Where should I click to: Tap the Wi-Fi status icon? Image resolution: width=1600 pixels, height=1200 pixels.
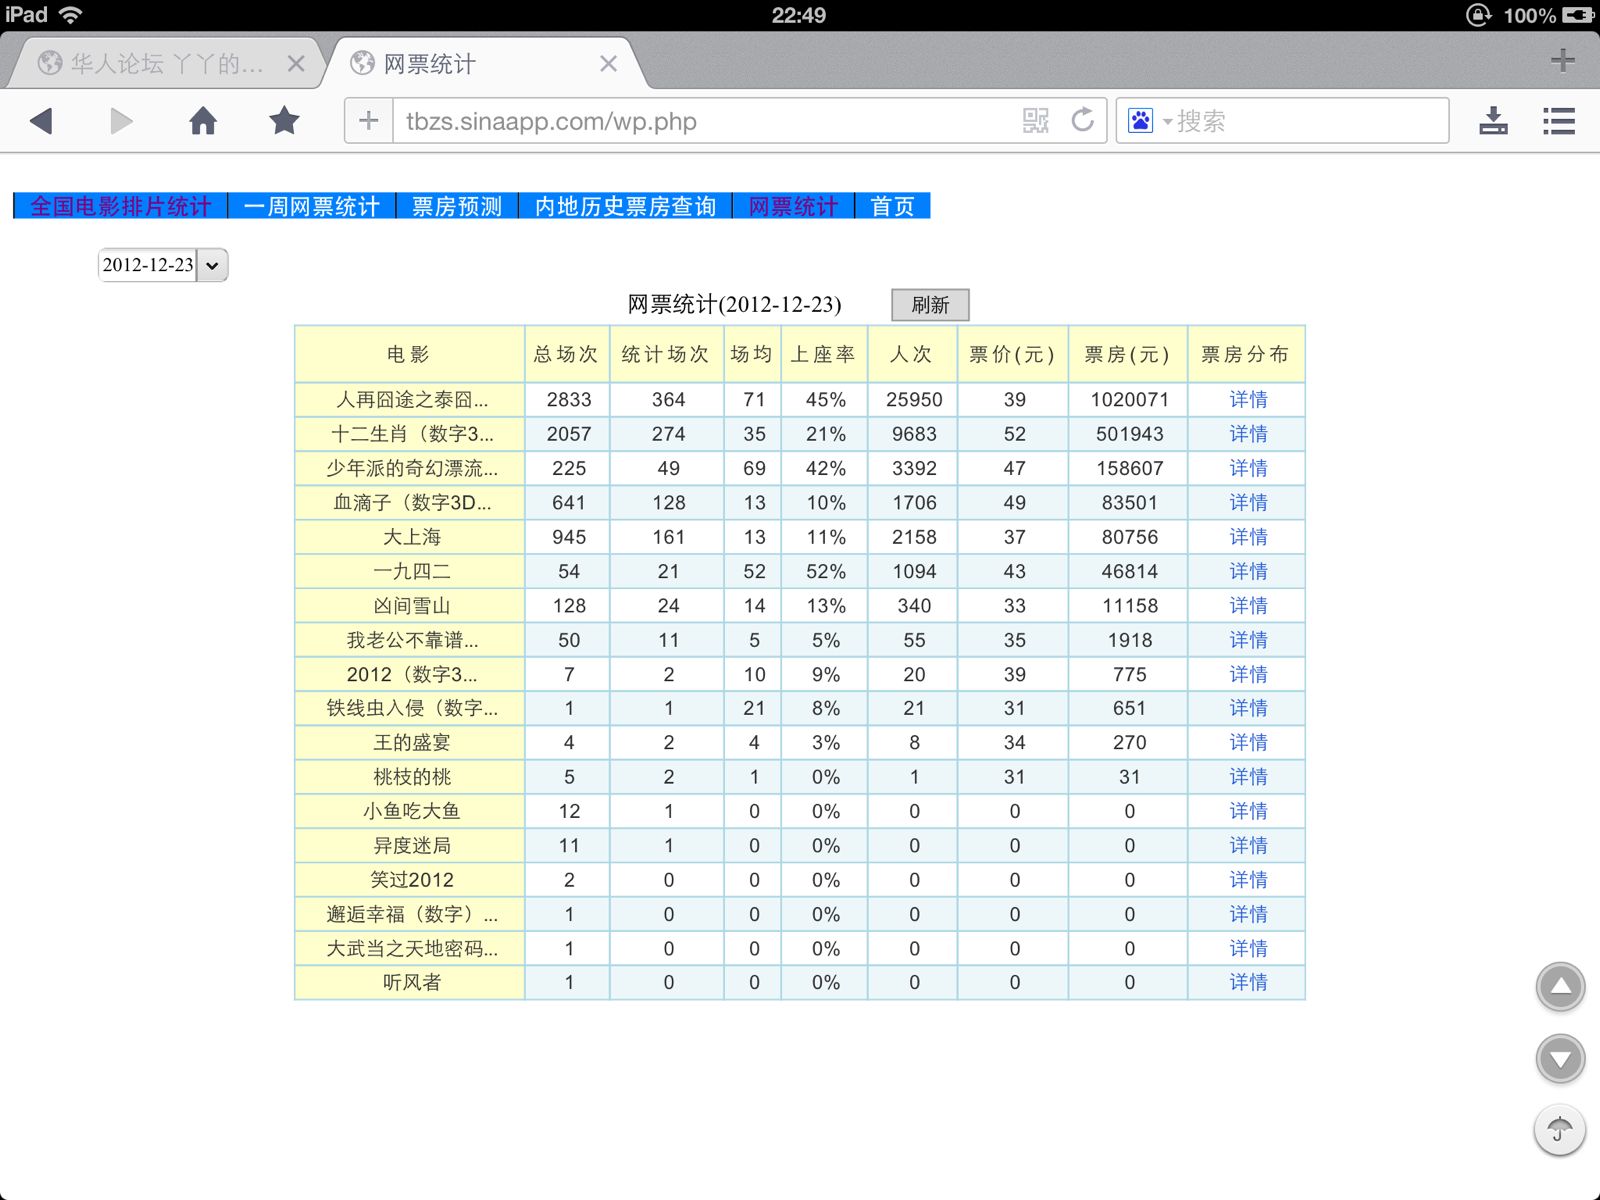[70, 15]
